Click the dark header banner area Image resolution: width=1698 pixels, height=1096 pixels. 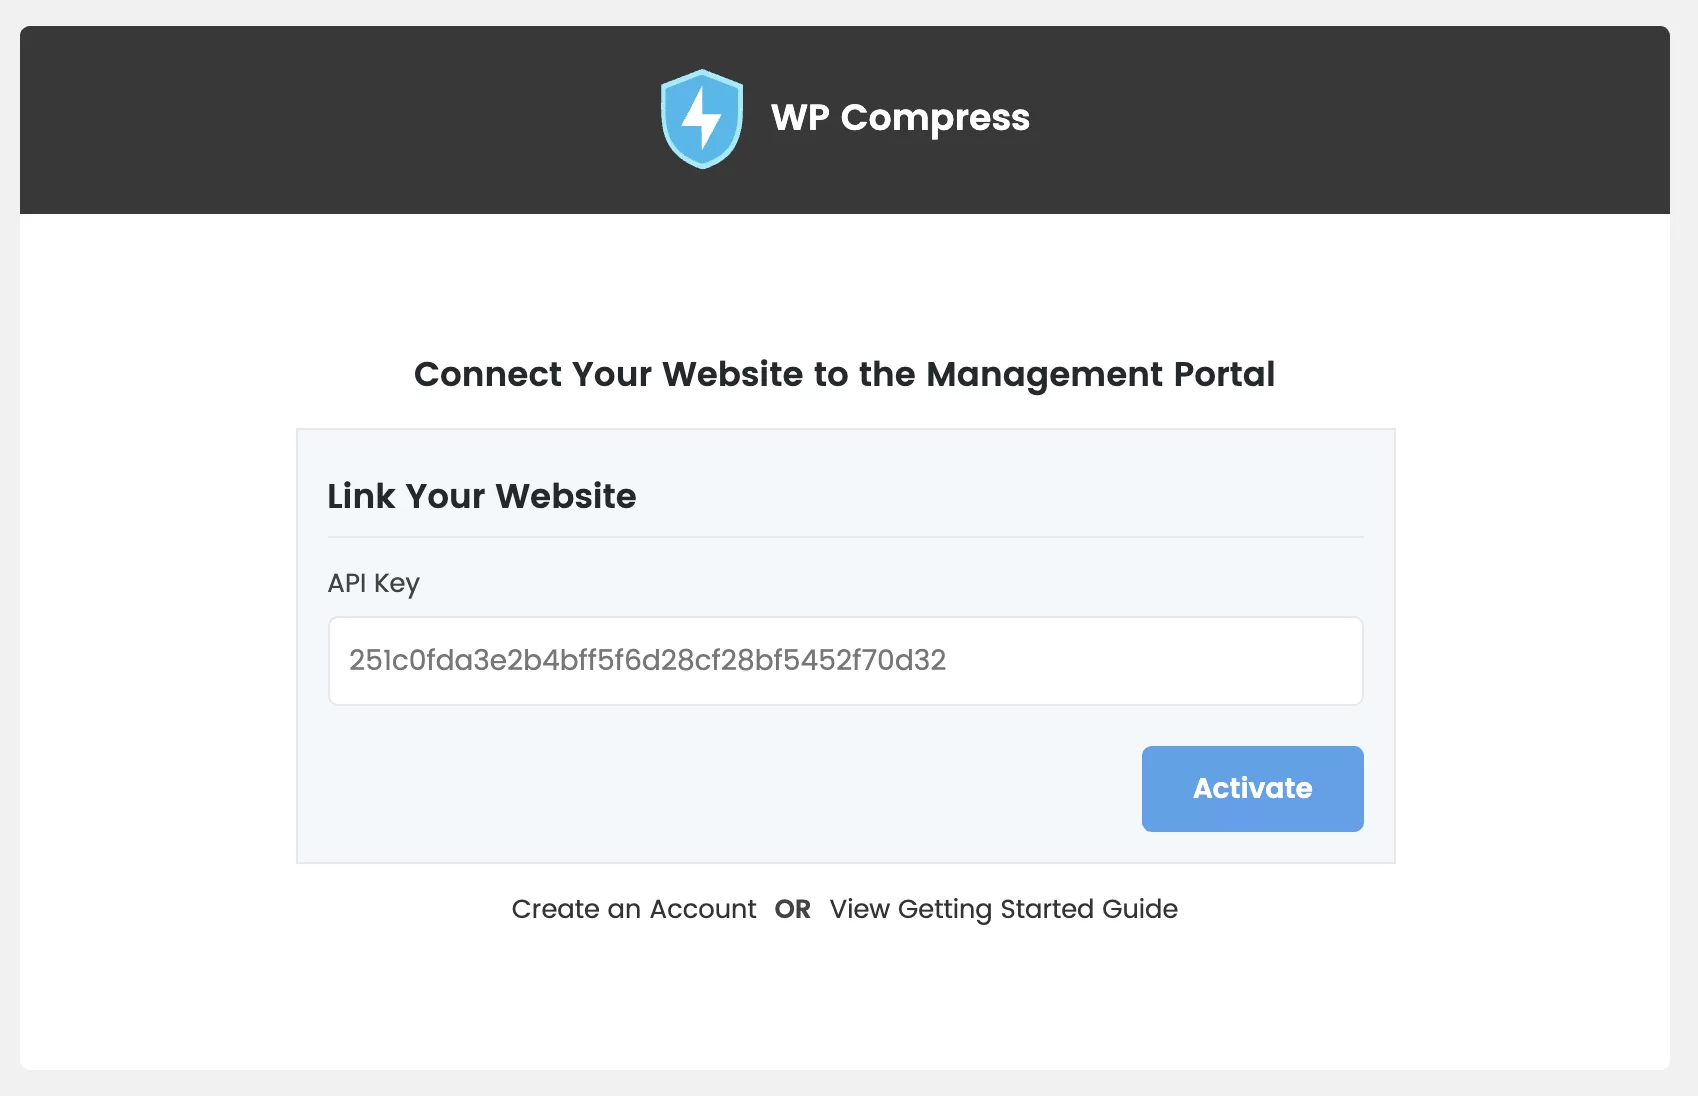pos(845,120)
